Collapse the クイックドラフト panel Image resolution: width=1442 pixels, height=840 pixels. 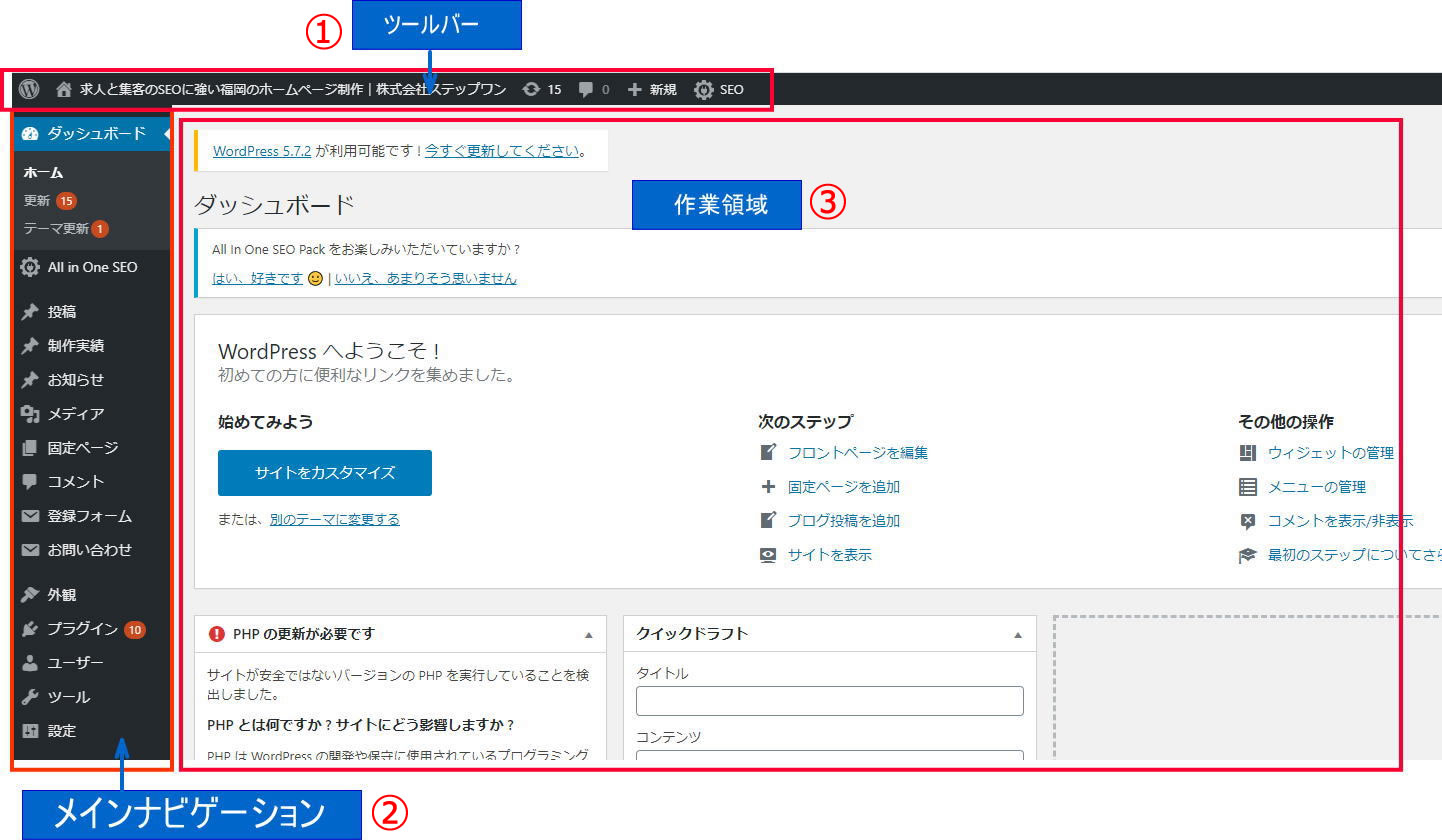(1018, 635)
